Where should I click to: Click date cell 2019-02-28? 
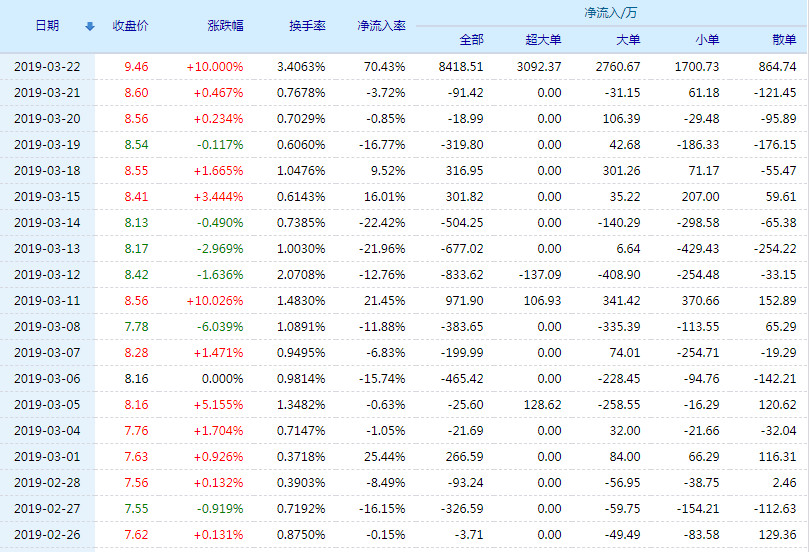point(47,483)
